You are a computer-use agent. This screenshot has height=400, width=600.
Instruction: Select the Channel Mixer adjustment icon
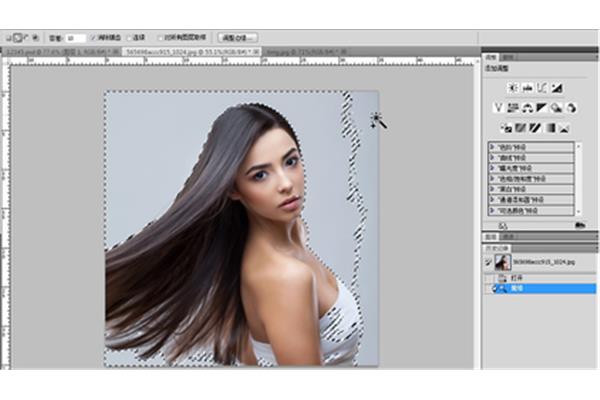click(x=571, y=108)
